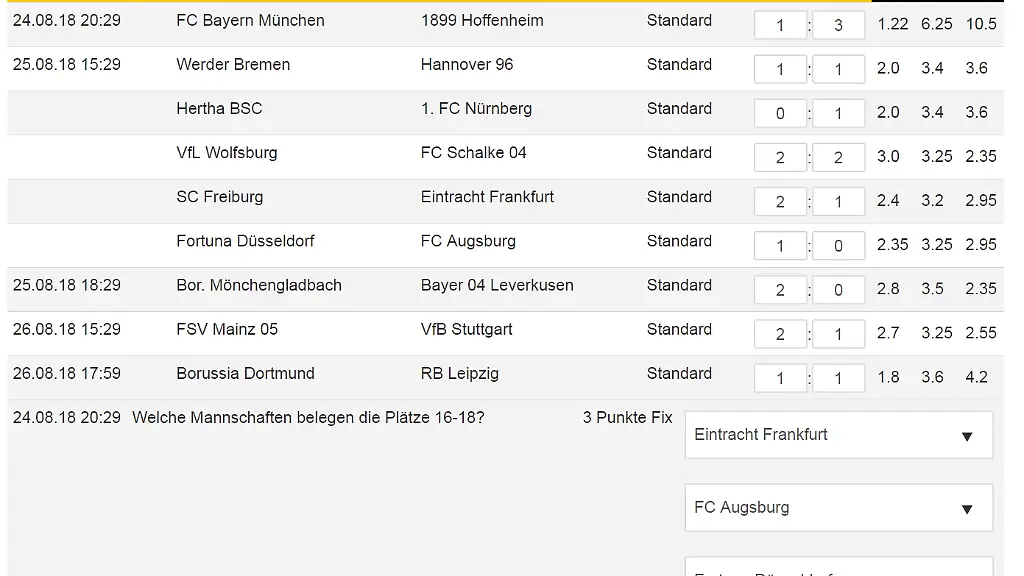1024x576 pixels.
Task: Select the away score field for 1899 Hoffenheim
Action: click(x=838, y=25)
